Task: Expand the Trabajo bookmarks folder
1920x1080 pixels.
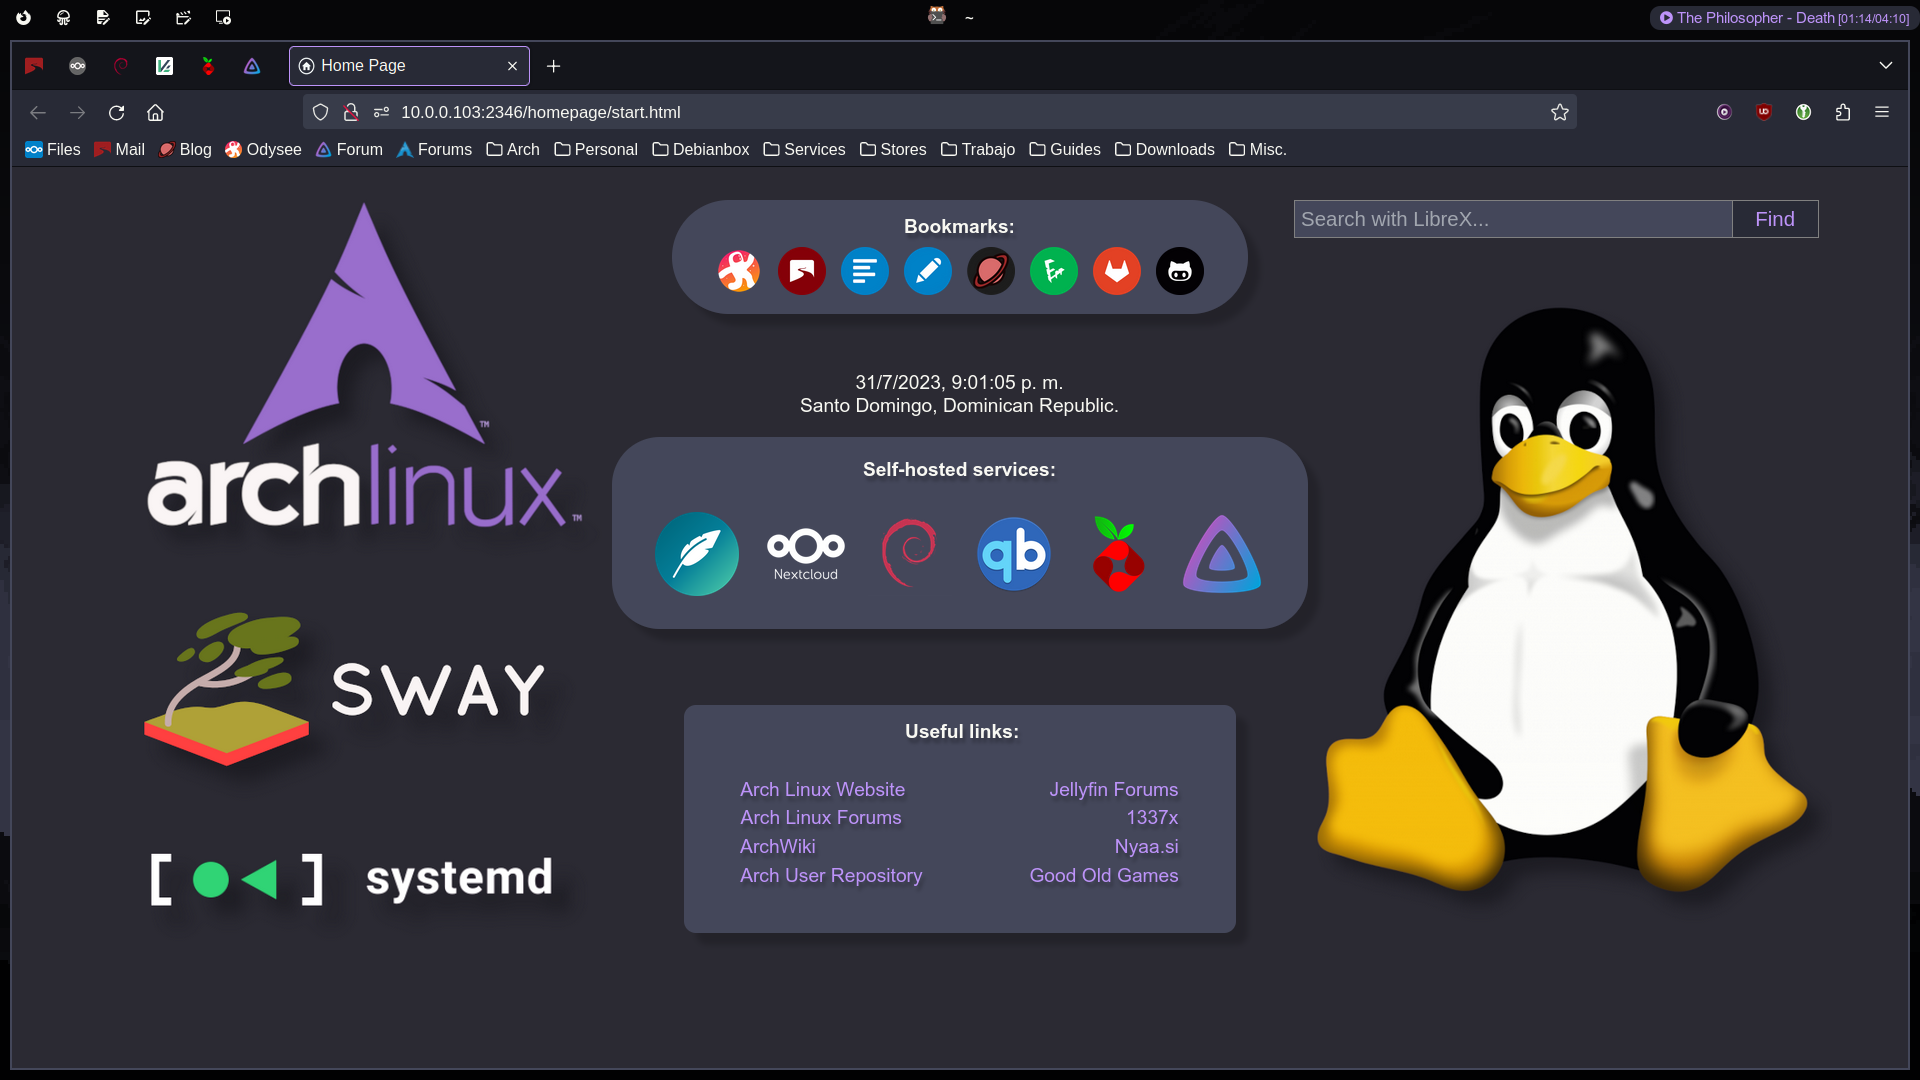Action: (978, 149)
